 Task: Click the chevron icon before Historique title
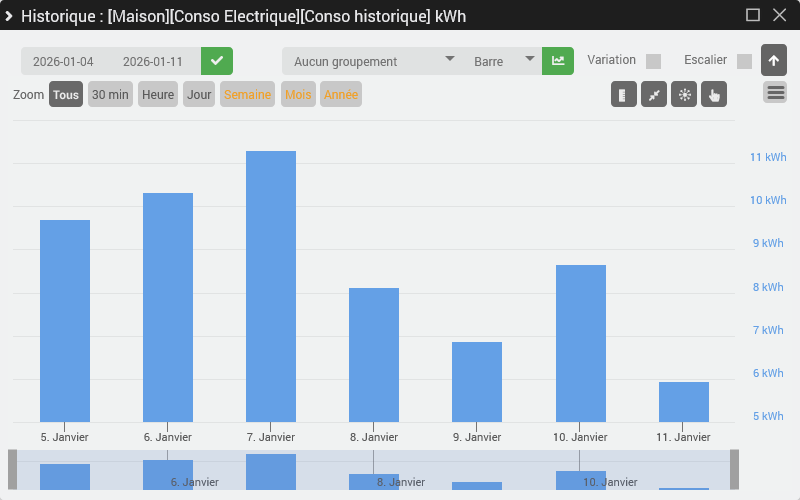coord(9,16)
